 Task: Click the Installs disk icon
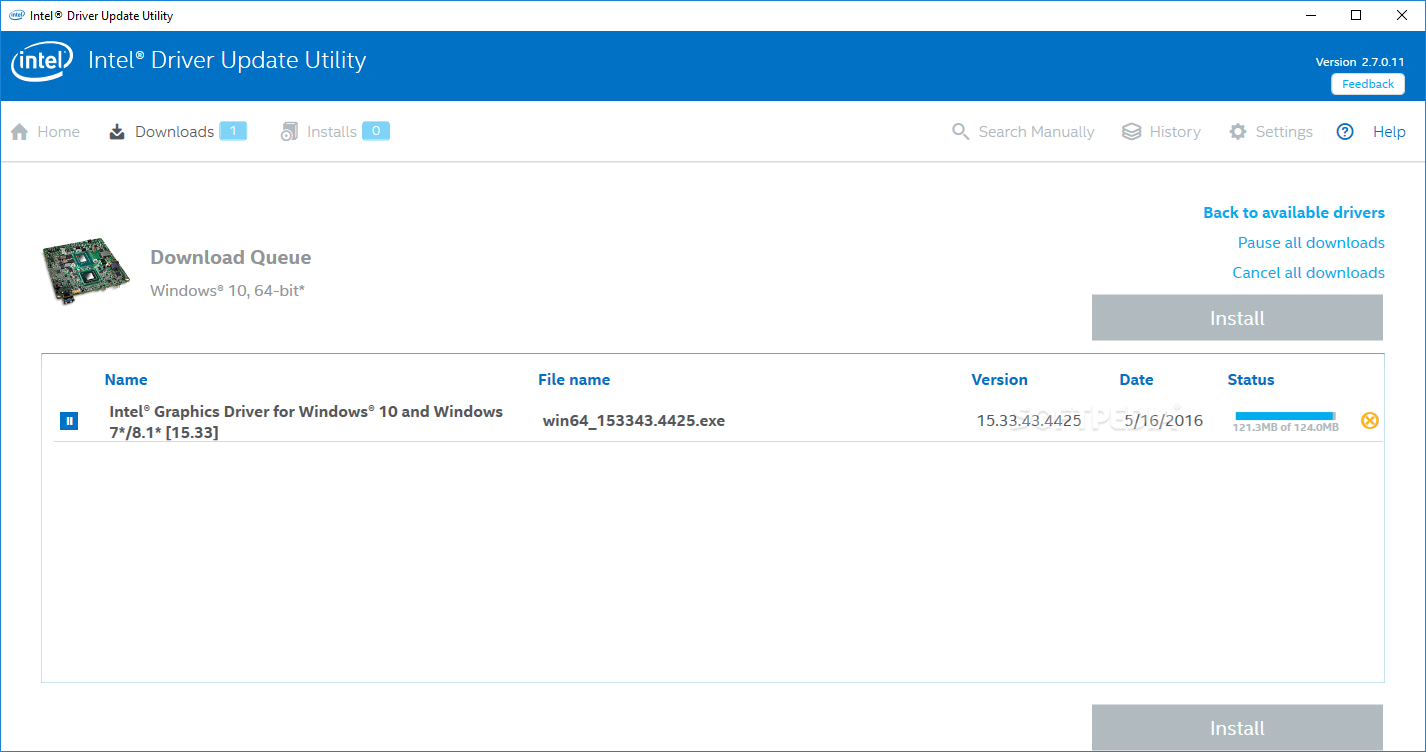[289, 132]
